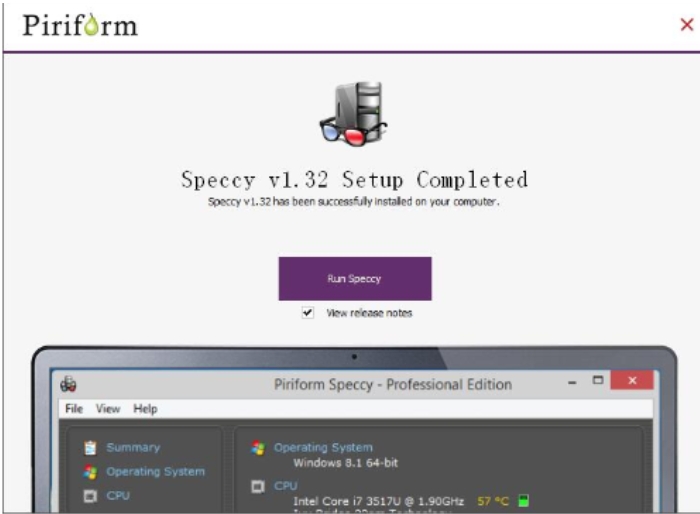The height and width of the screenshot is (514, 700).
Task: Click the CPU heading link in main panel
Action: click(286, 486)
